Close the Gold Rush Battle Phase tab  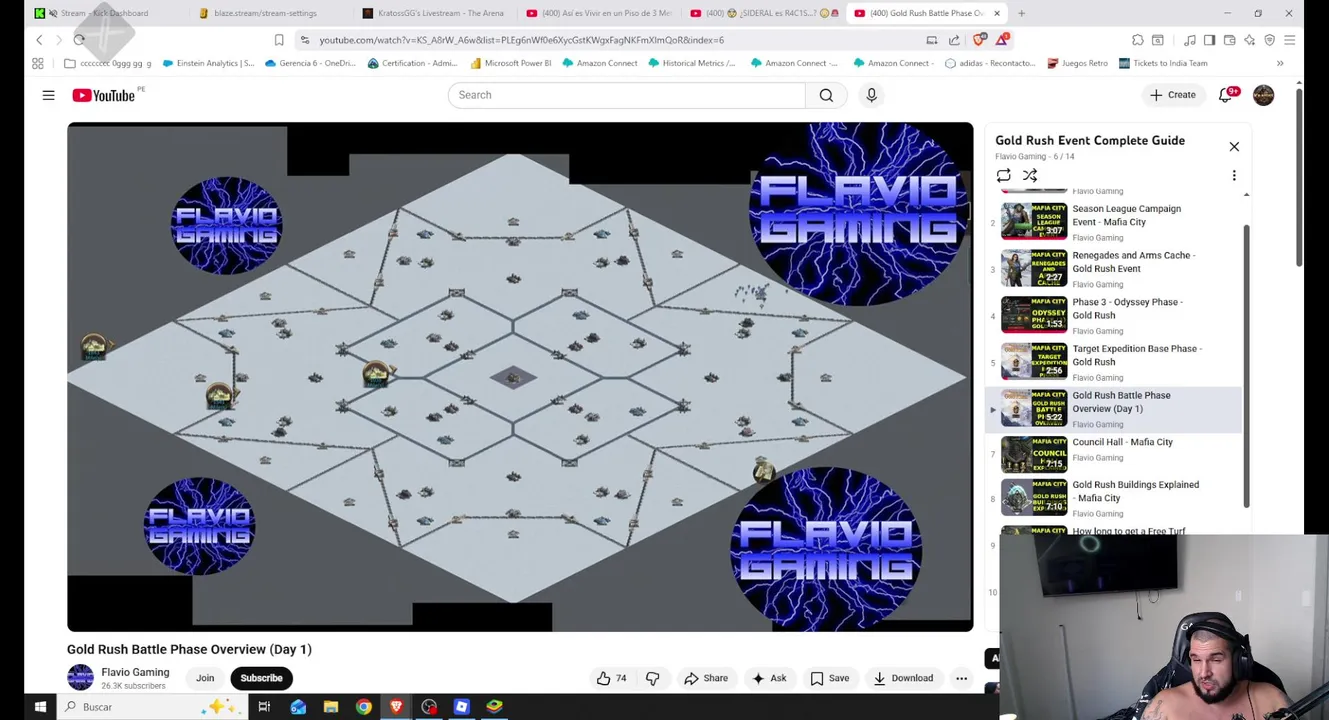[x=996, y=13]
